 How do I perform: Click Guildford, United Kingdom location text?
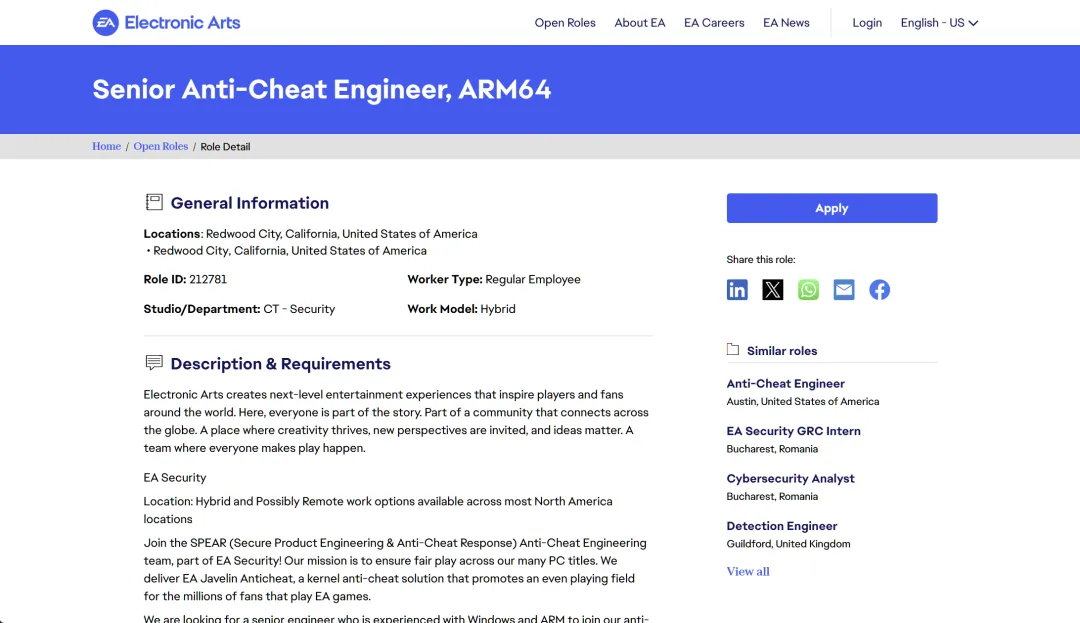pyautogui.click(x=788, y=544)
